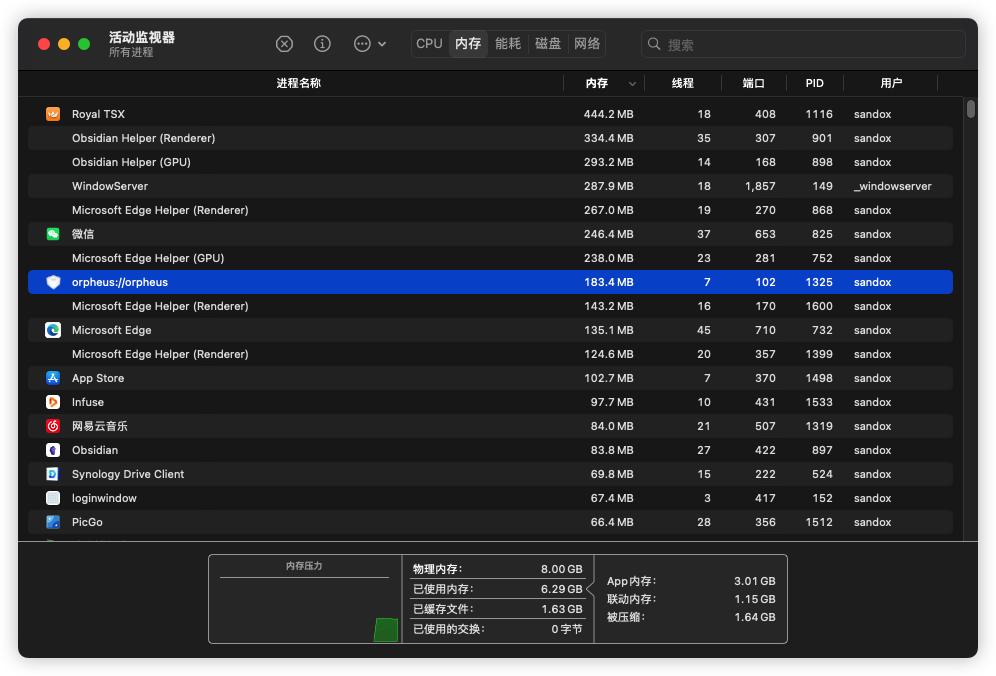The image size is (996, 676).
Task: Switch to the 能耗 tab
Action: tap(508, 44)
